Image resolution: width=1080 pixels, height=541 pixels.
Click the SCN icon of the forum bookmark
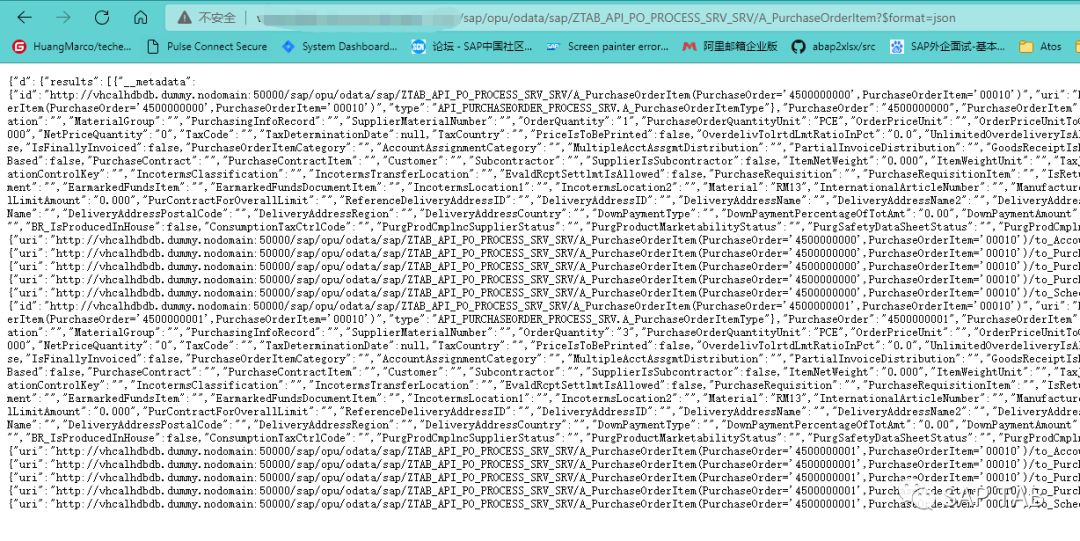point(418,47)
